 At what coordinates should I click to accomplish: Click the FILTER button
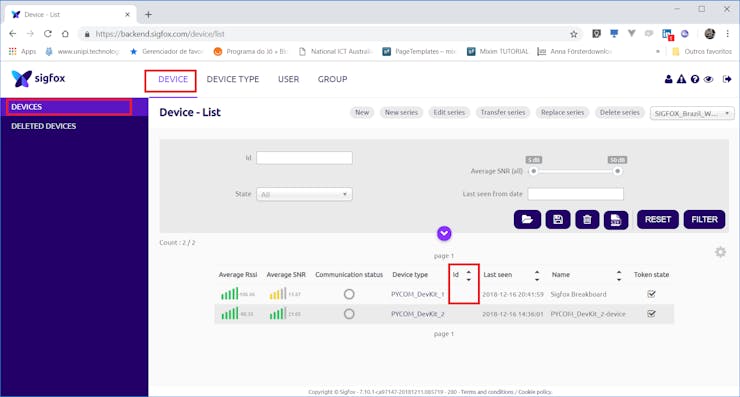tap(704, 220)
